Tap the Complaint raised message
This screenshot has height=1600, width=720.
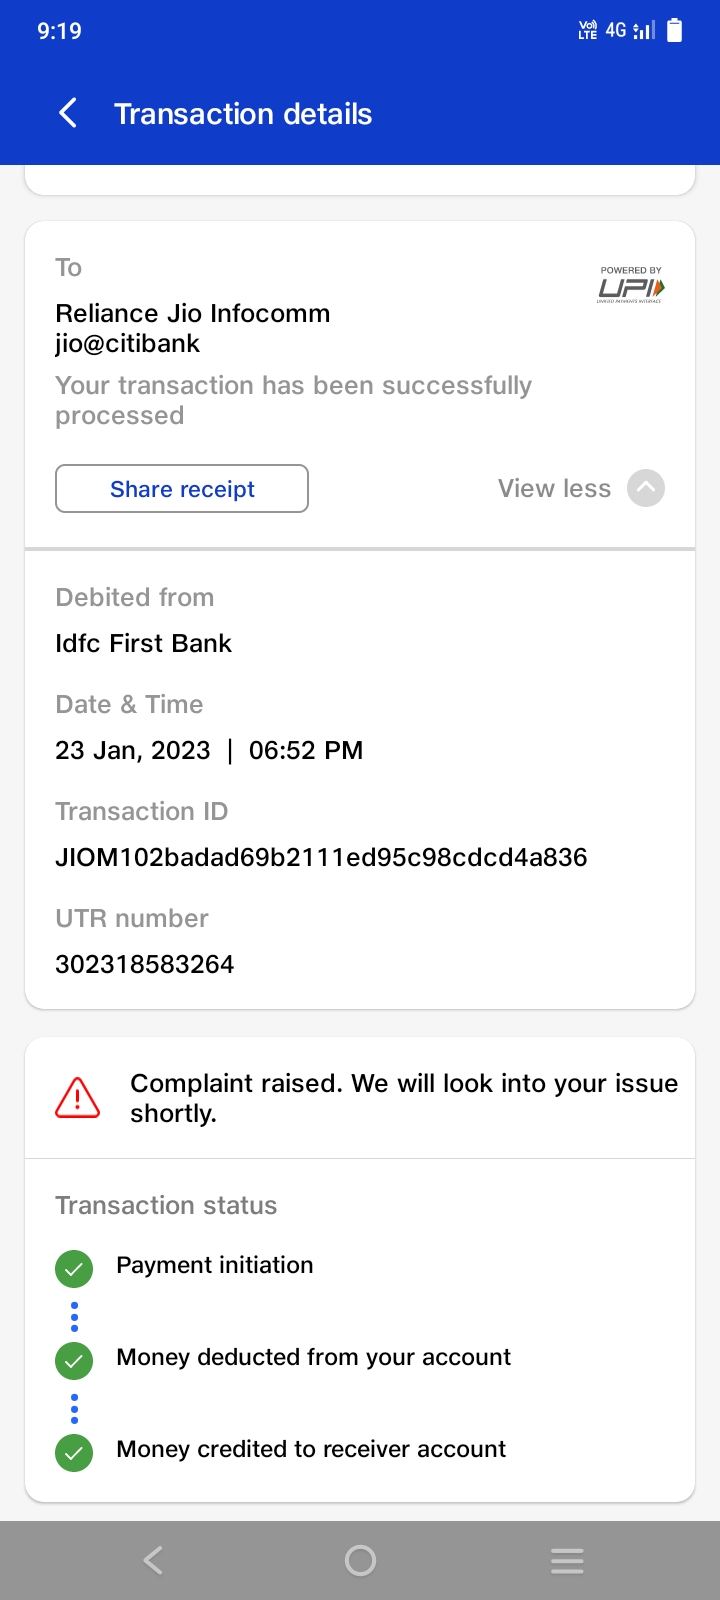(x=404, y=1098)
